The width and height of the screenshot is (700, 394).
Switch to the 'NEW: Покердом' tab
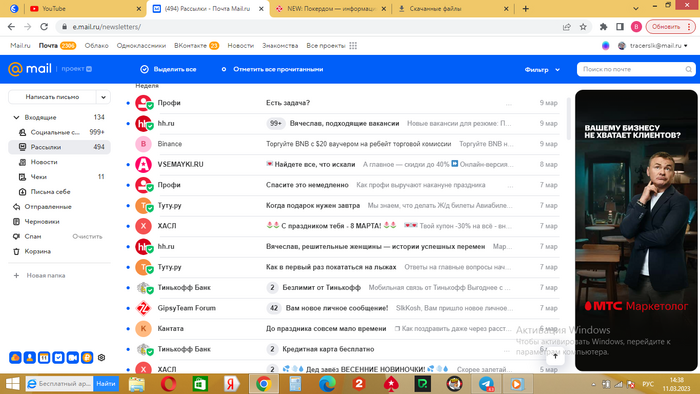point(330,8)
